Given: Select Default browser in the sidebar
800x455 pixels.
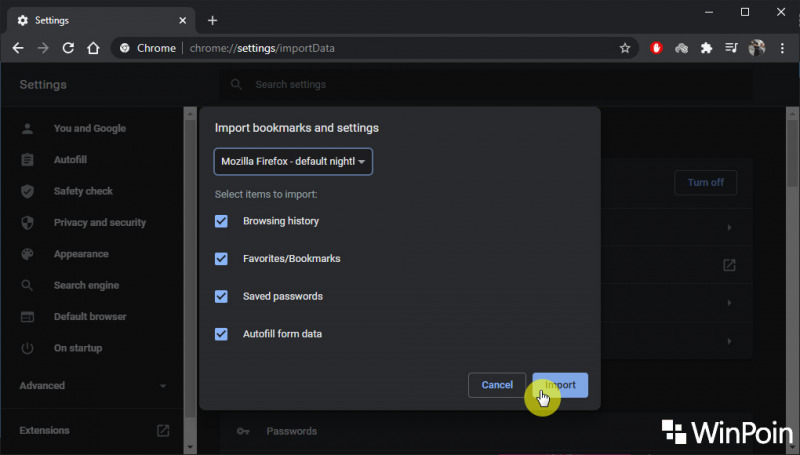Looking at the screenshot, I should (x=90, y=317).
